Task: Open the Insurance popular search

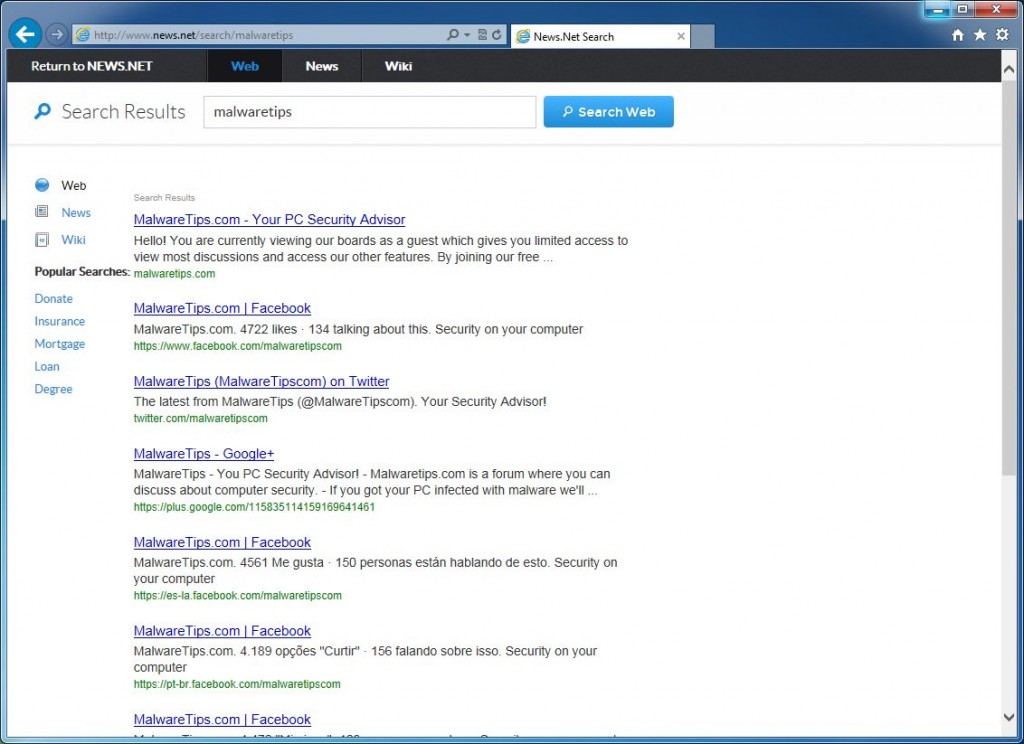Action: pos(59,321)
